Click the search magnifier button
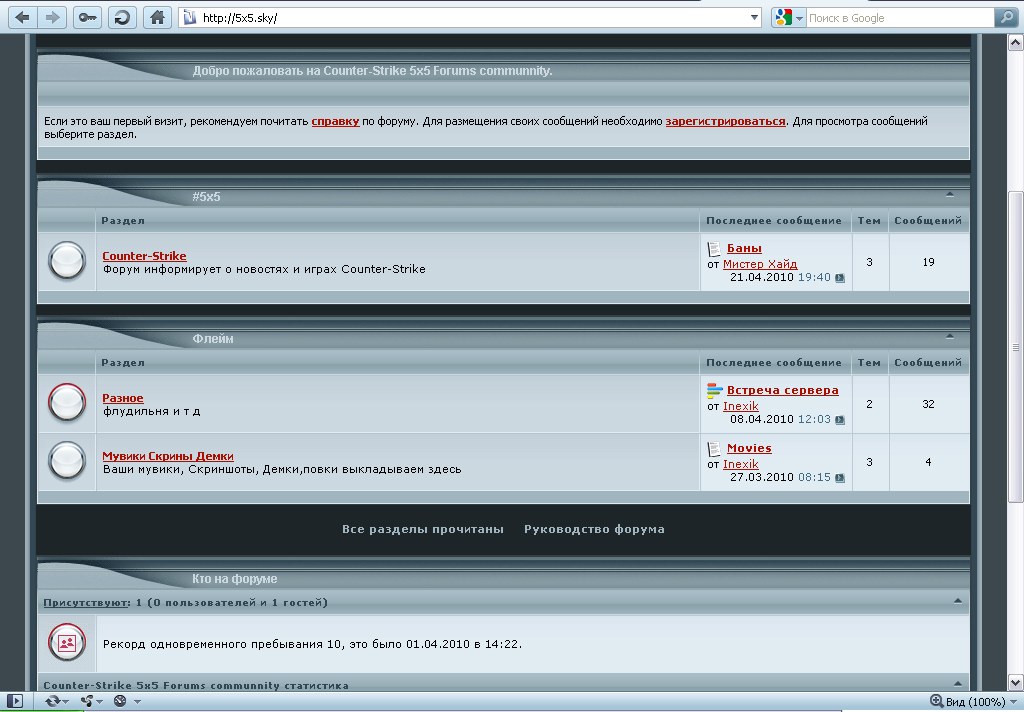 coord(1005,18)
